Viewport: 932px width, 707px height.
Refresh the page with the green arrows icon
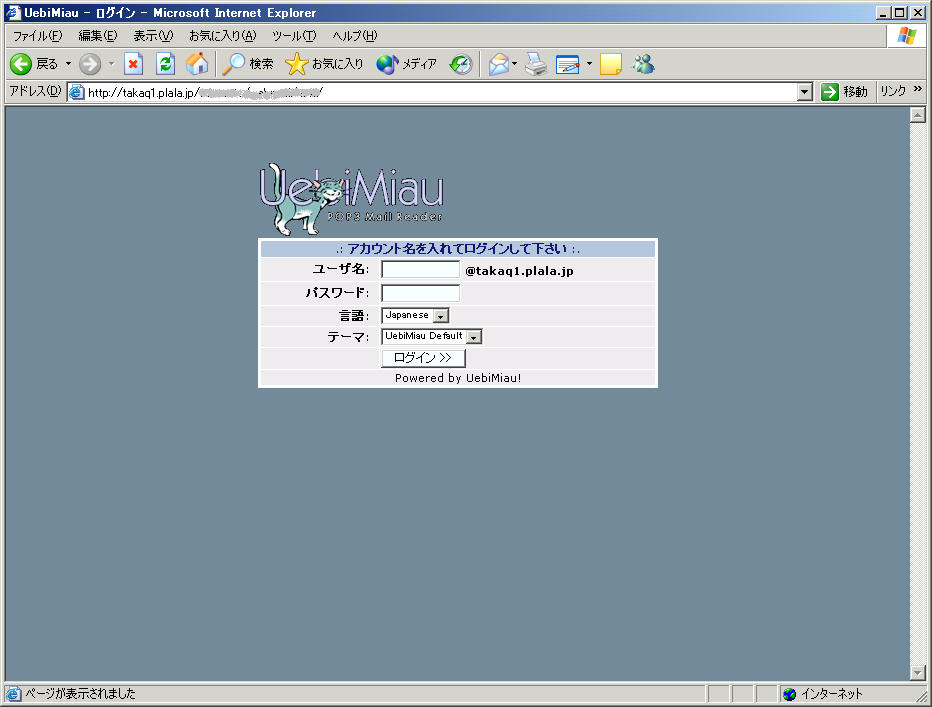165,64
